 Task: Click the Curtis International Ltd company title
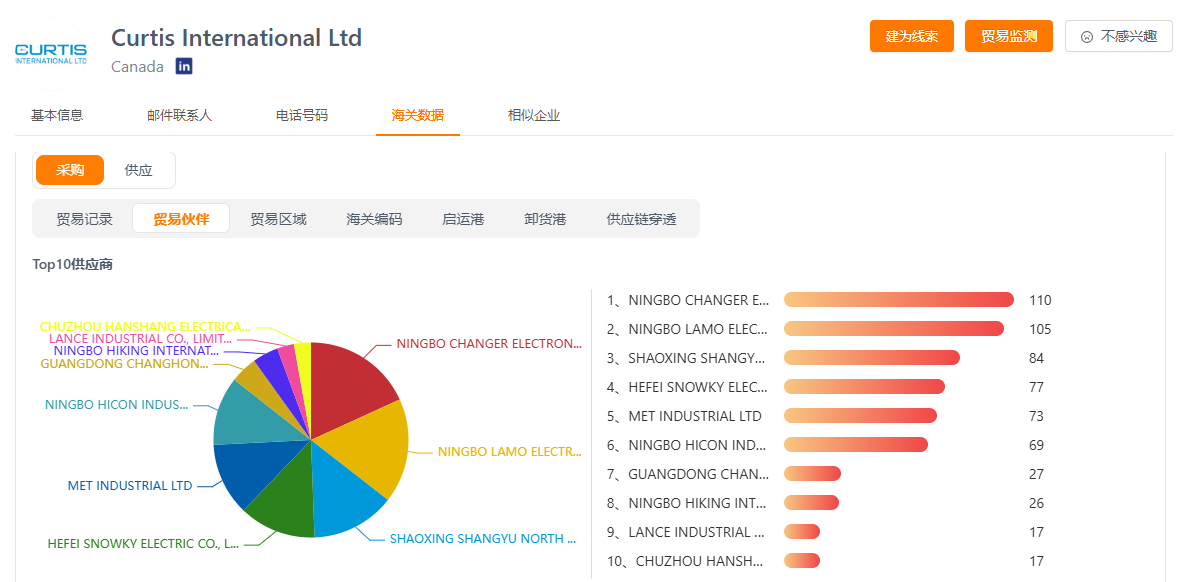[x=237, y=38]
